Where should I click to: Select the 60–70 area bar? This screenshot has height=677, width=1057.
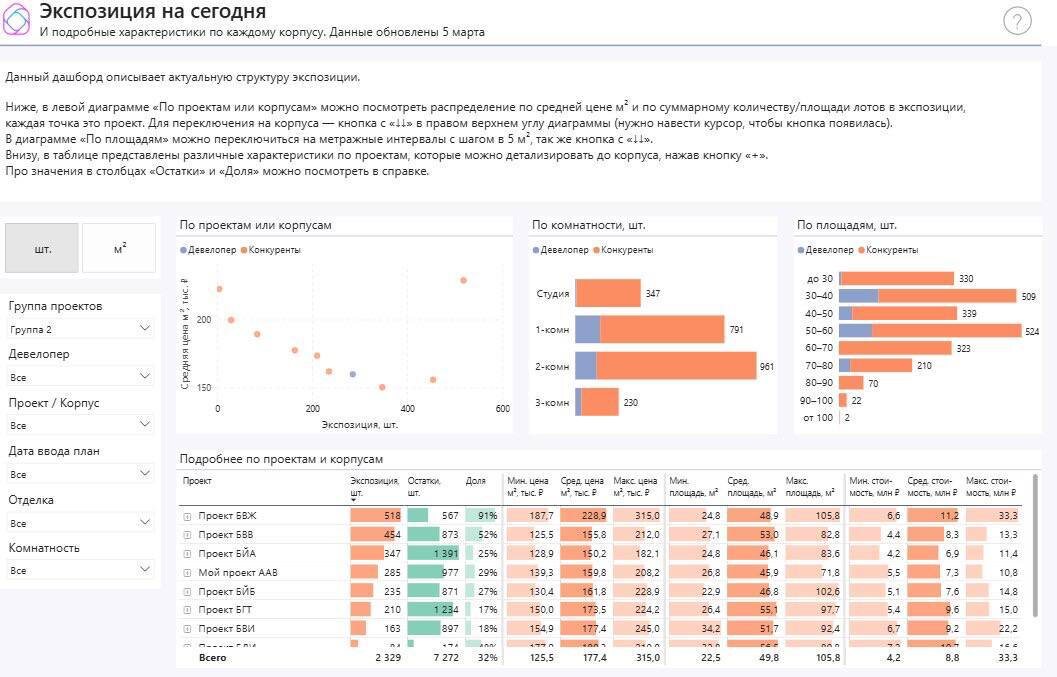895,348
